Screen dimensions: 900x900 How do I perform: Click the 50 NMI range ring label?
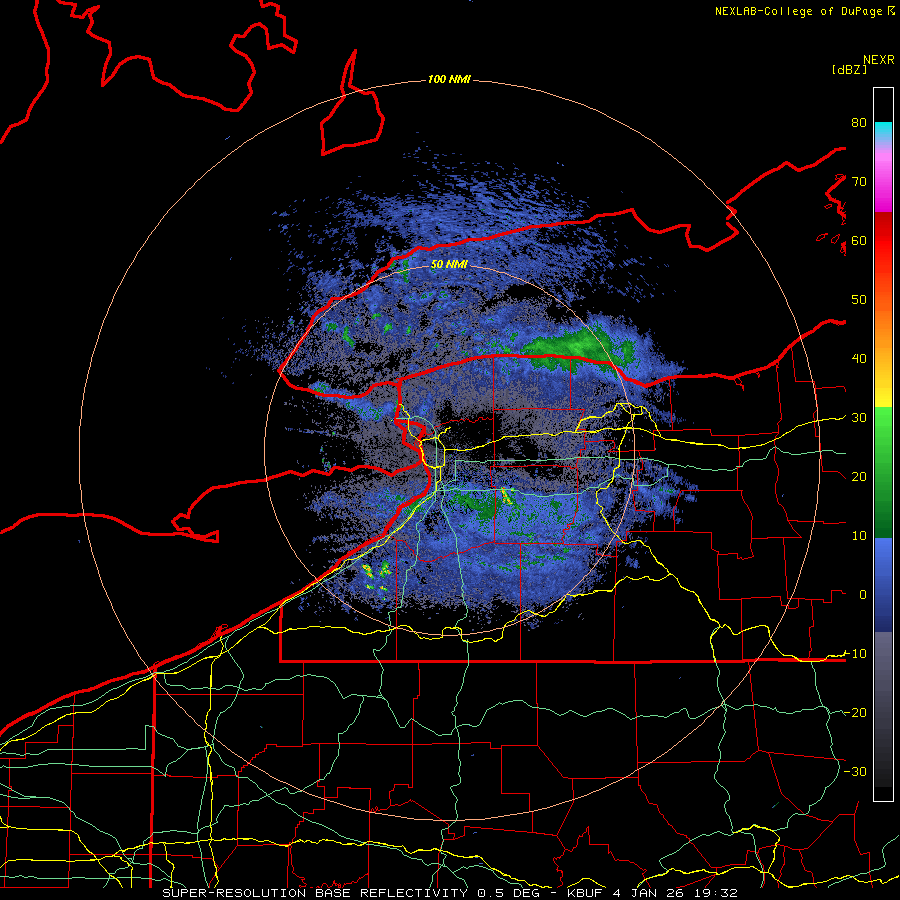pyautogui.click(x=449, y=265)
